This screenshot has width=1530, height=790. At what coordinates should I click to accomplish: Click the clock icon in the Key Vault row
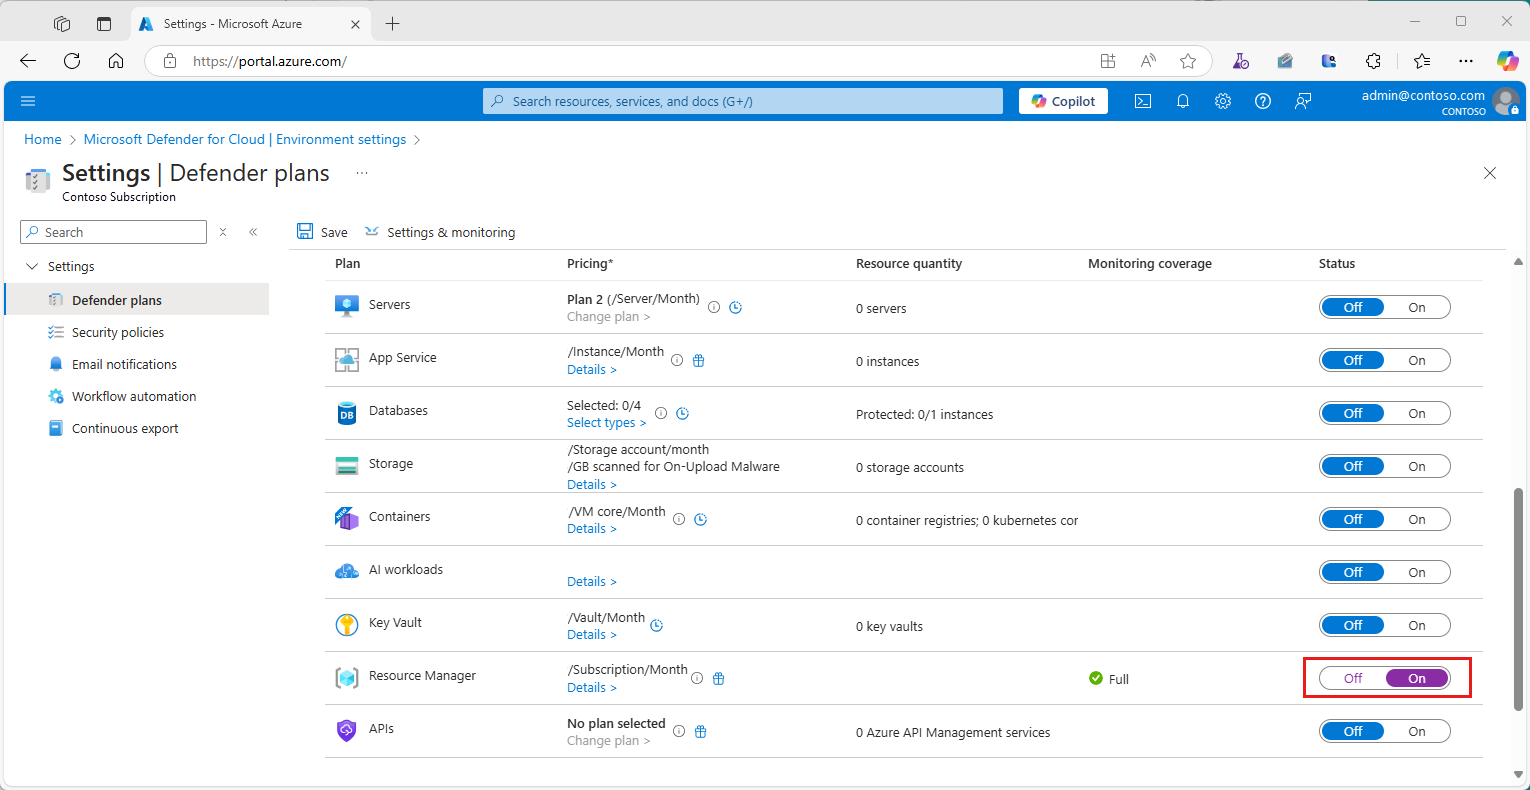[x=656, y=625]
